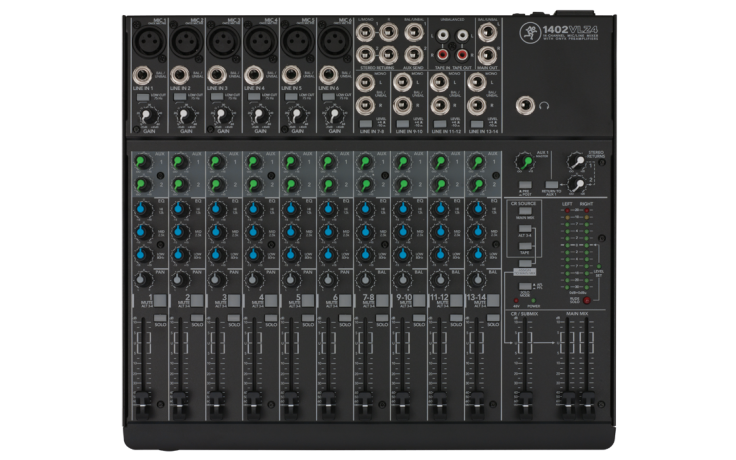Mute stereo channel 9-10
The width and height of the screenshot is (736, 460).
[420, 300]
